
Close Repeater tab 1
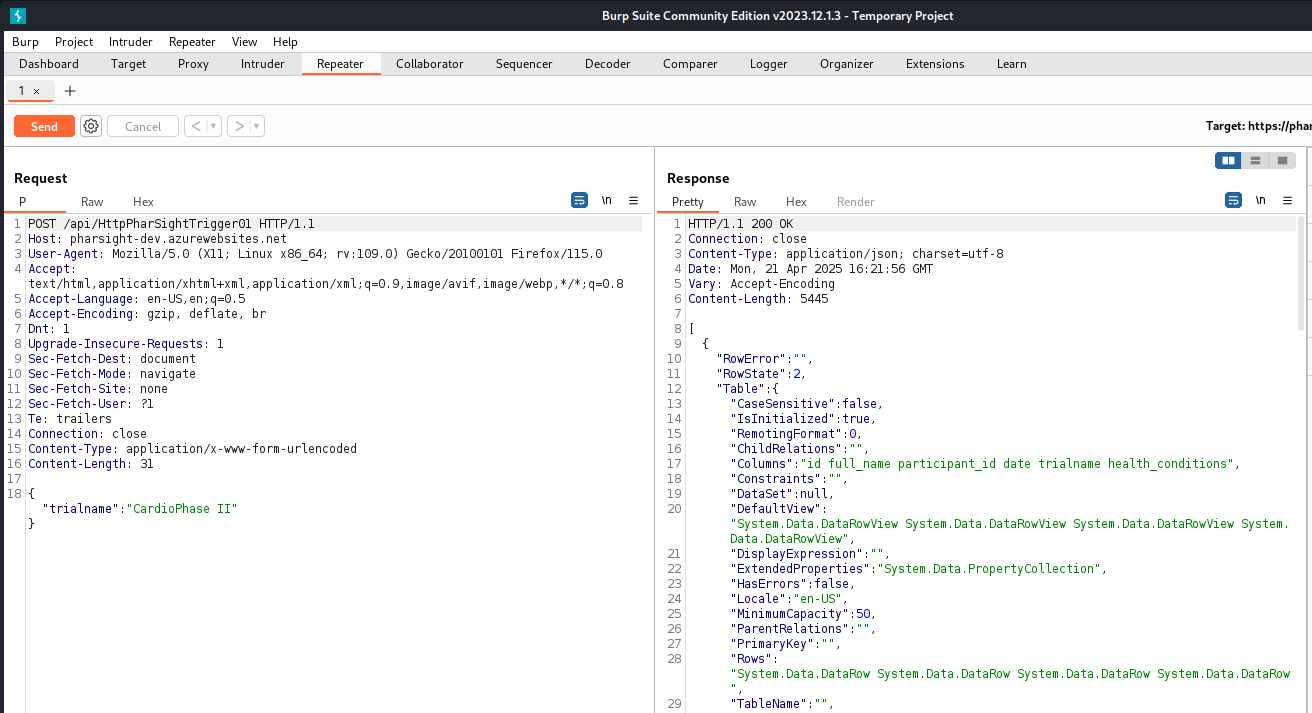(x=37, y=91)
